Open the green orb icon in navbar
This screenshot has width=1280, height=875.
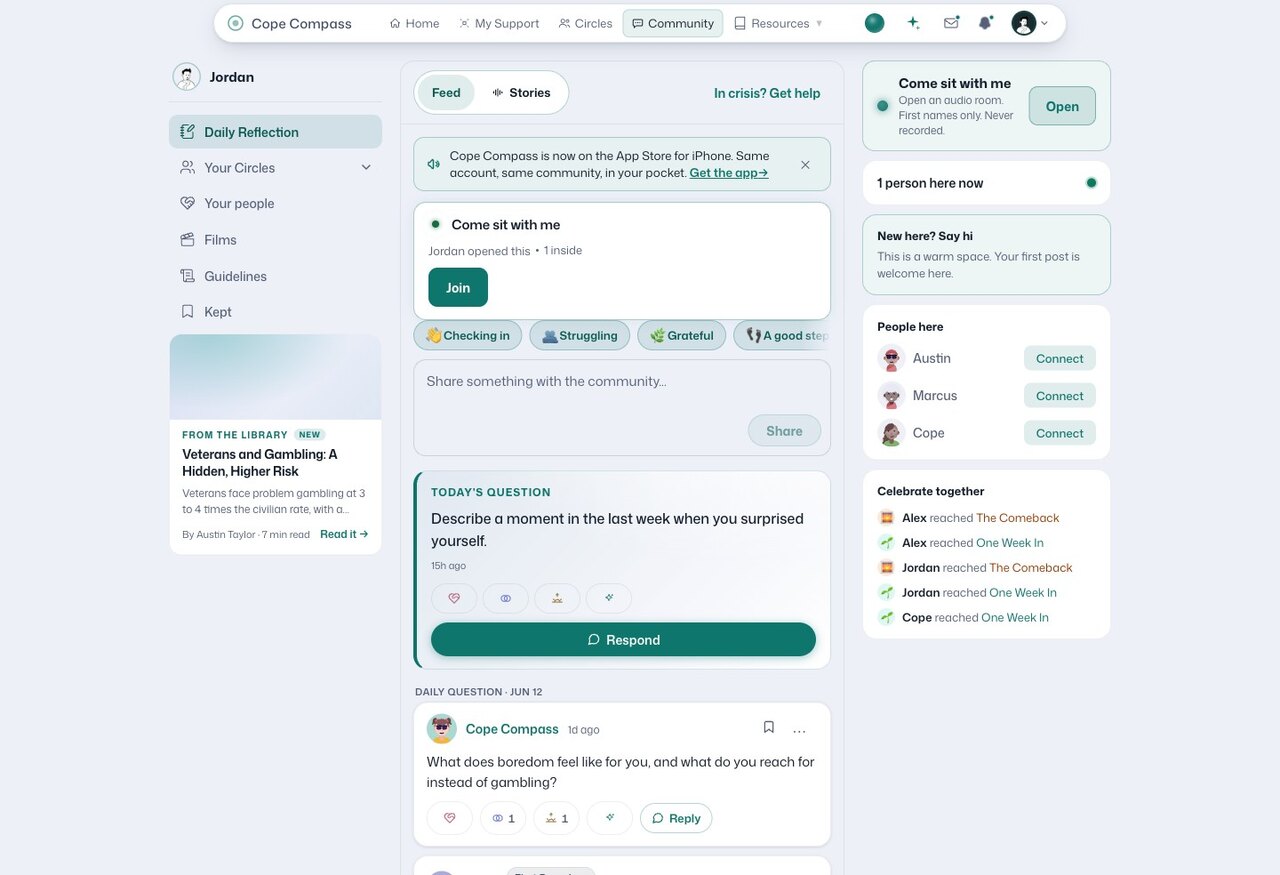pyautogui.click(x=874, y=23)
